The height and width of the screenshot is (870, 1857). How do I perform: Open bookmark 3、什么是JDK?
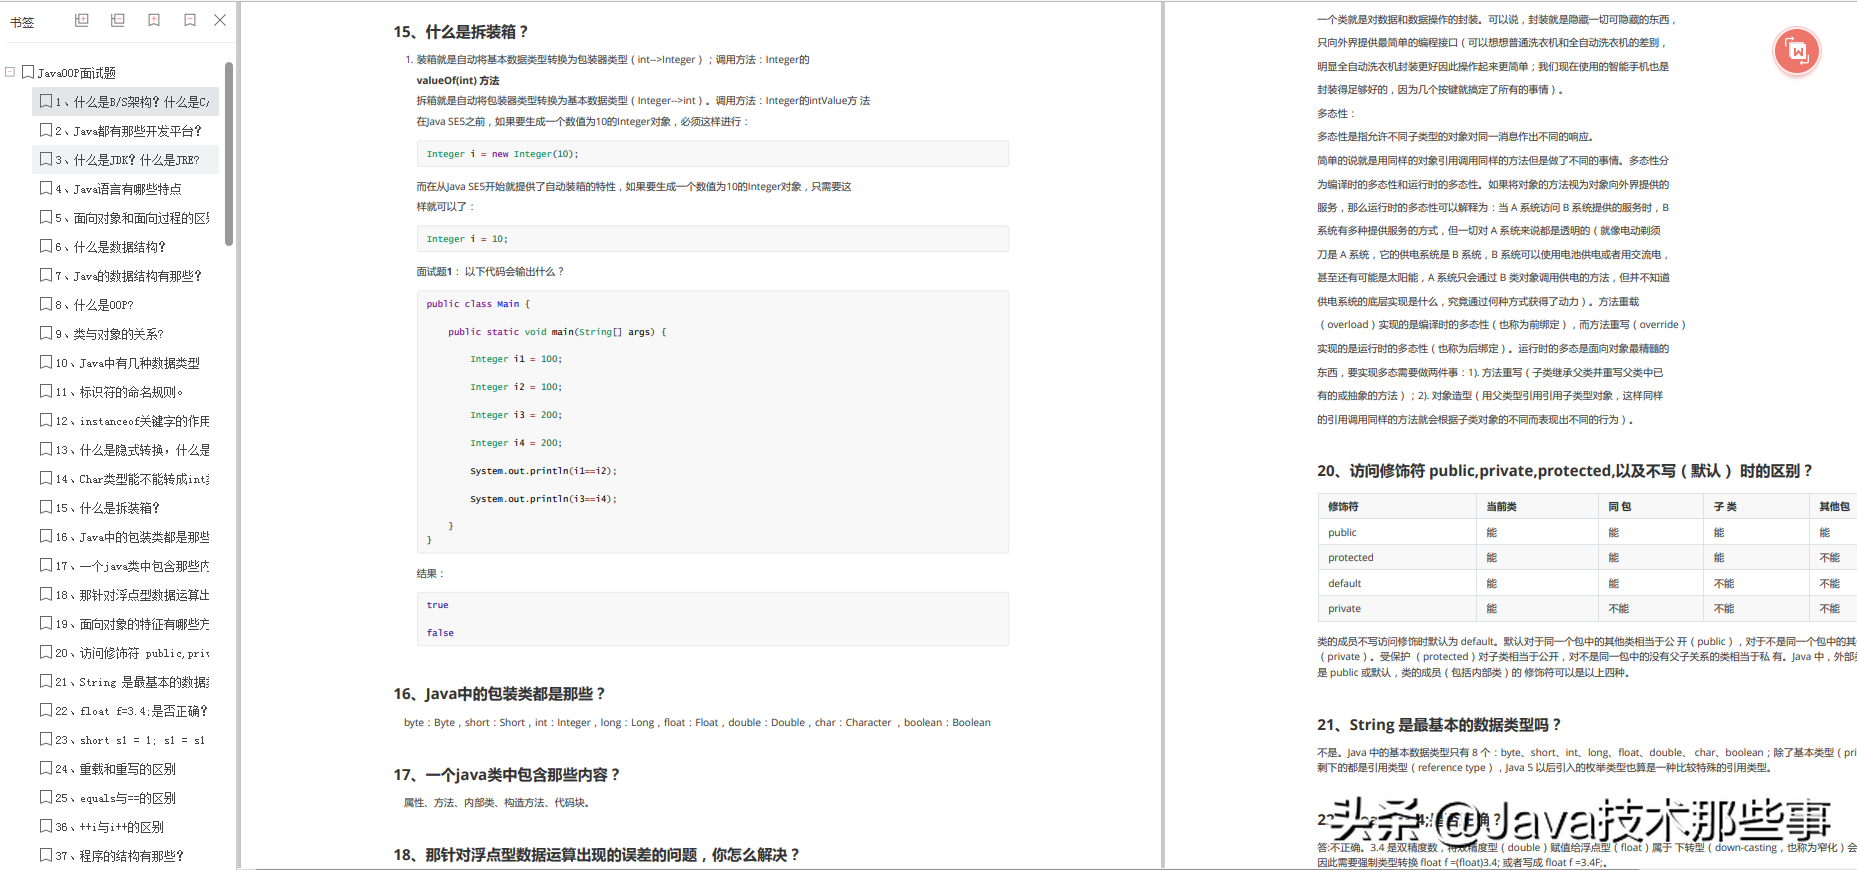pos(125,160)
